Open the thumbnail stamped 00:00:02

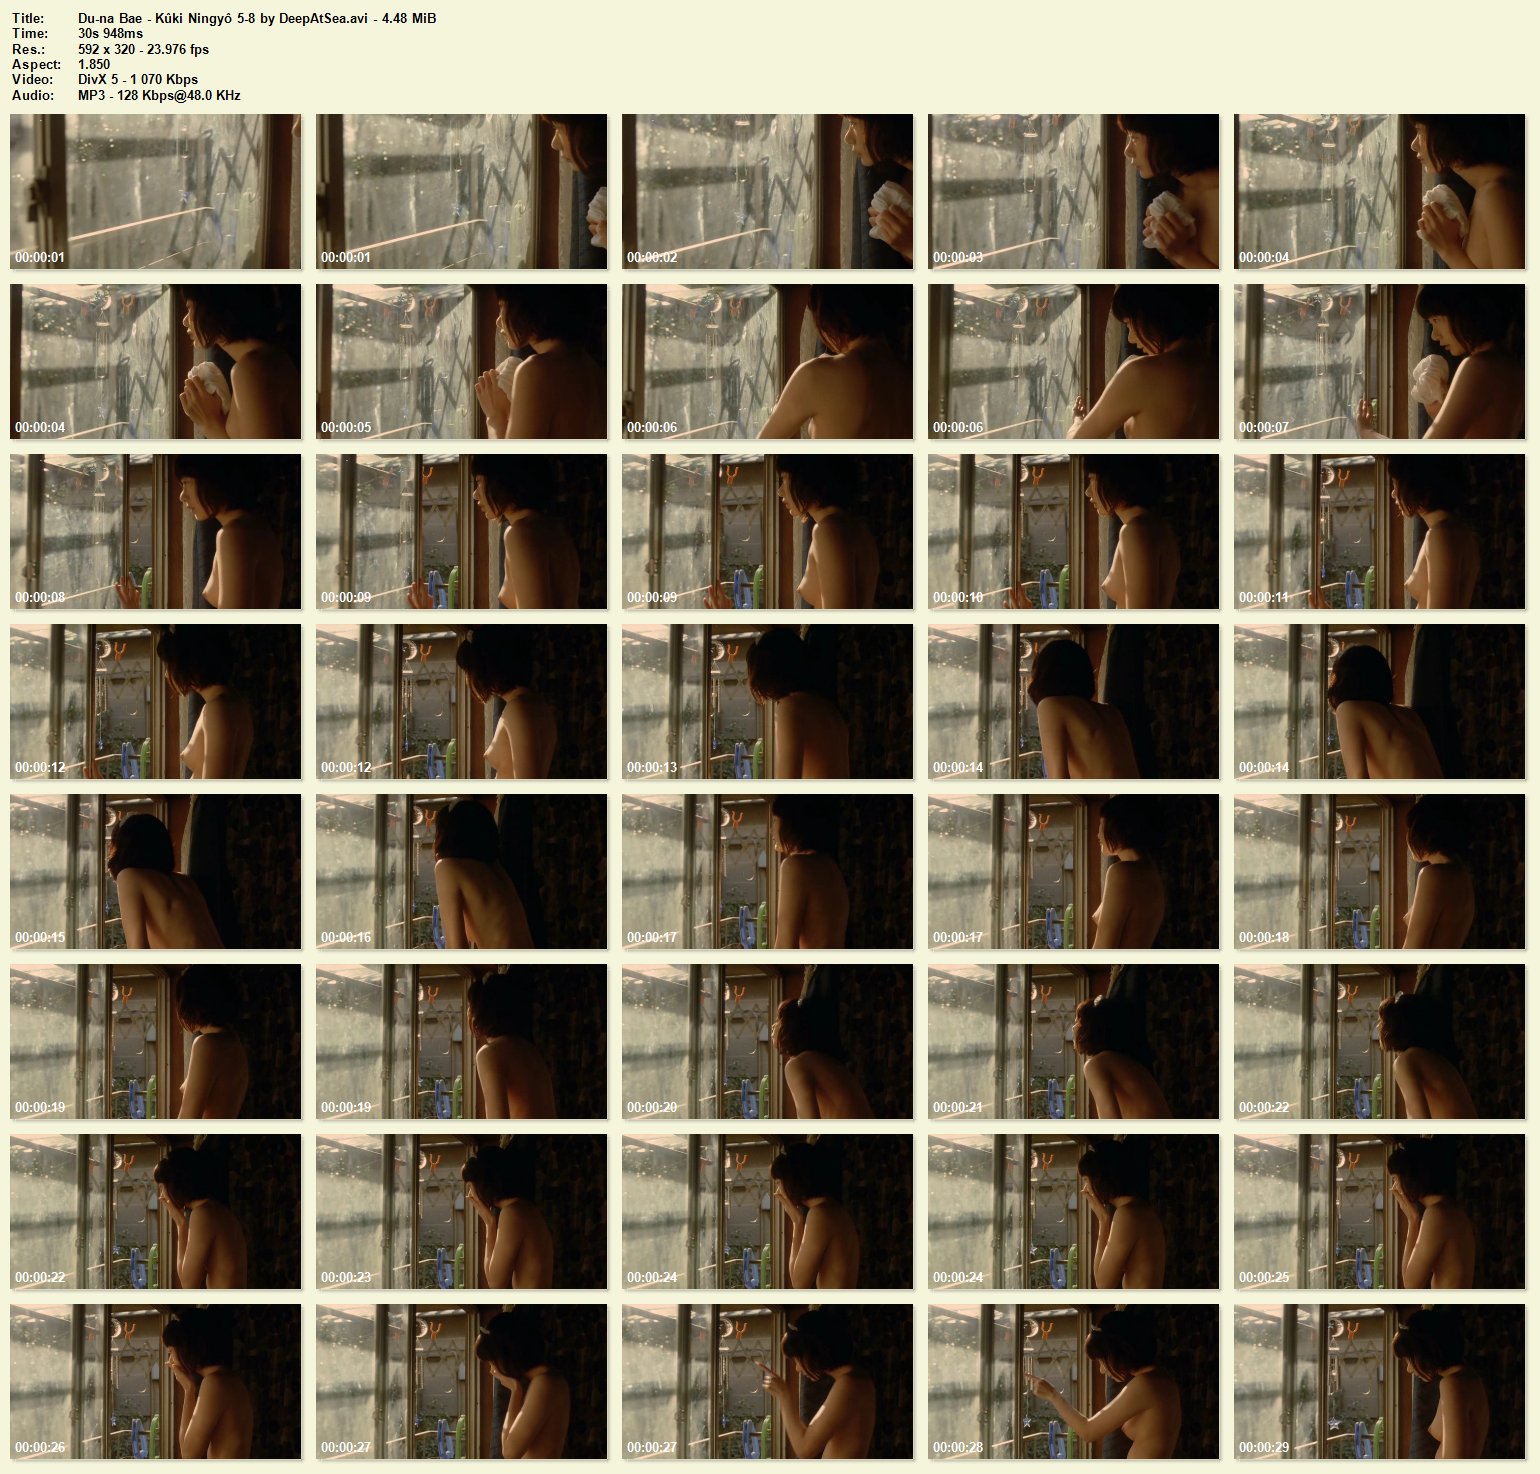pos(767,191)
